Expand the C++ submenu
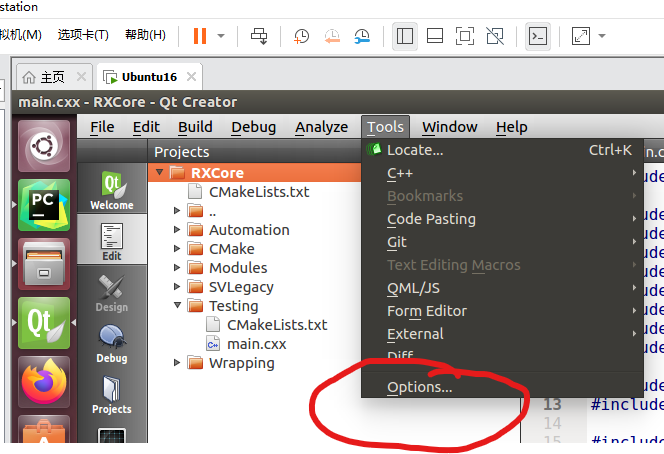The width and height of the screenshot is (664, 454). [502, 173]
